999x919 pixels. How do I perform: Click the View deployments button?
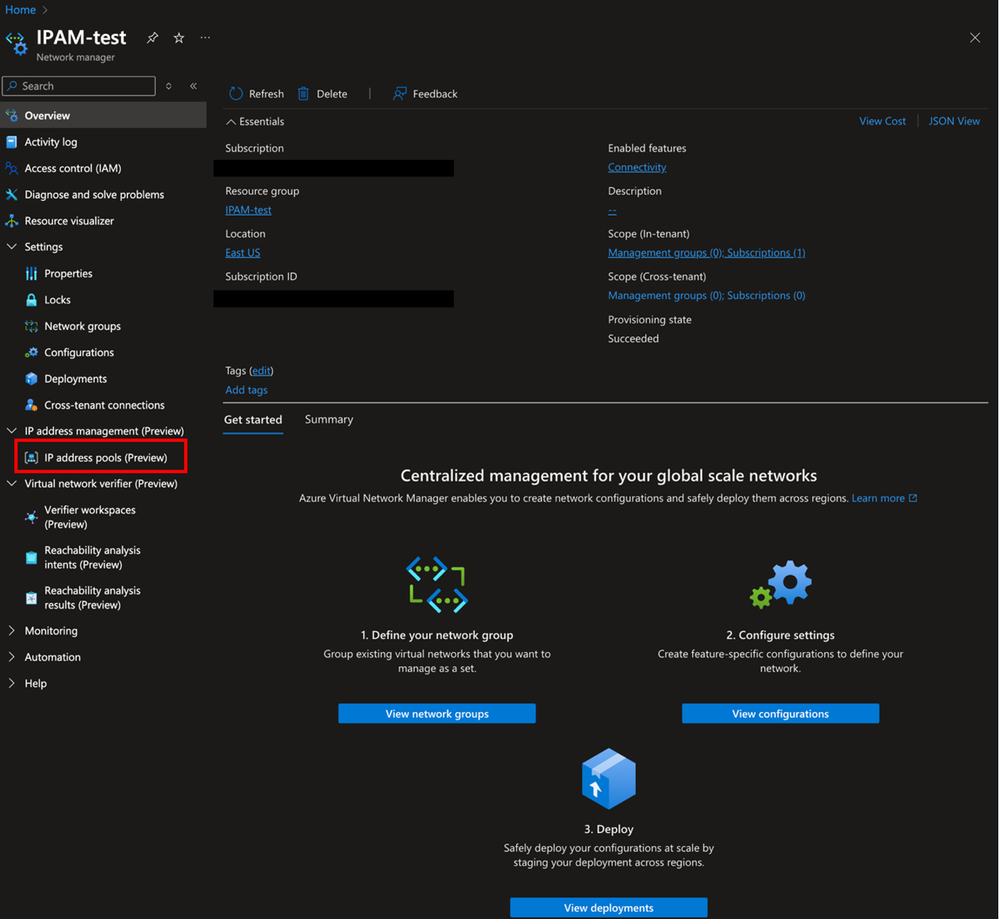point(608,908)
